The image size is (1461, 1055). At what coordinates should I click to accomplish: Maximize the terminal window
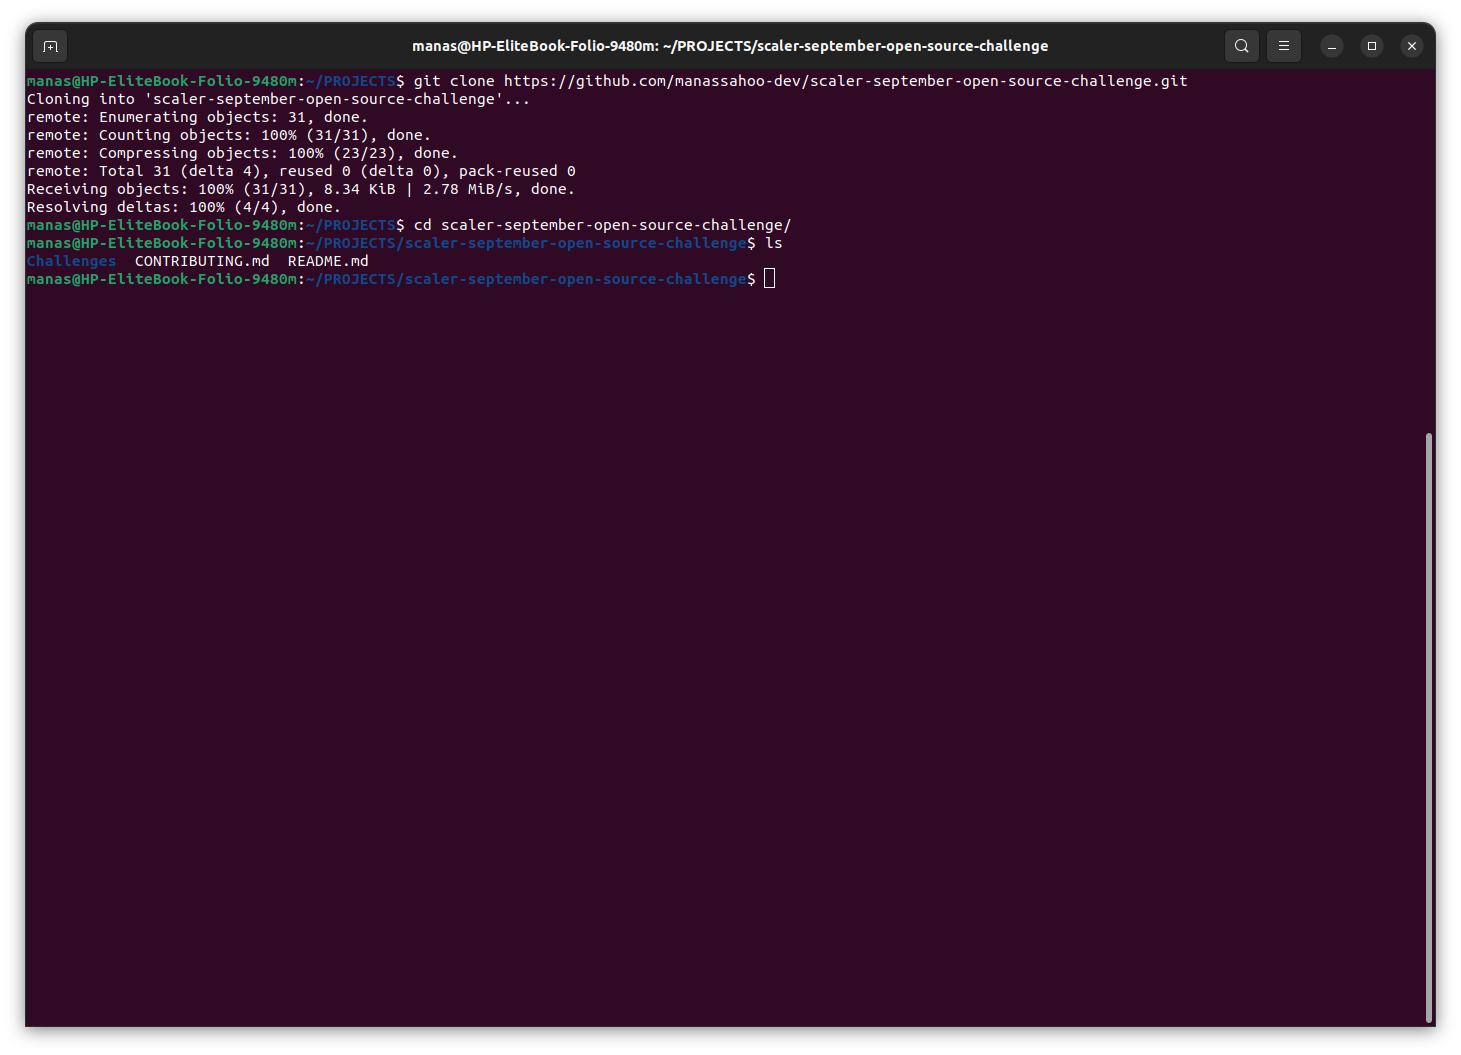pos(1371,46)
